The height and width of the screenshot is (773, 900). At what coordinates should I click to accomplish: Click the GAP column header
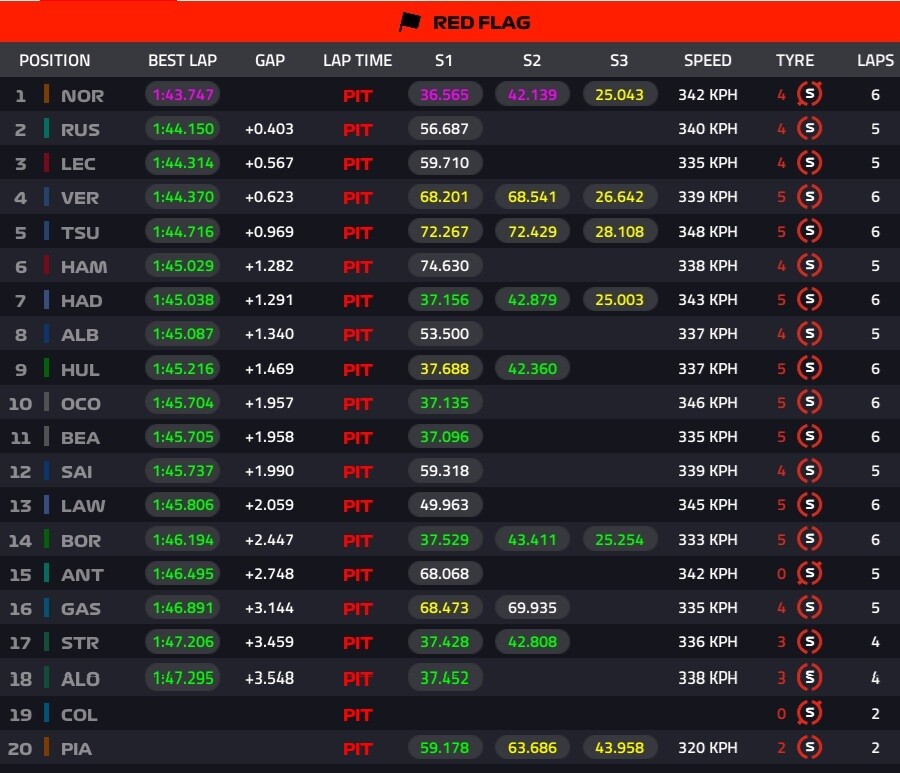click(x=270, y=60)
